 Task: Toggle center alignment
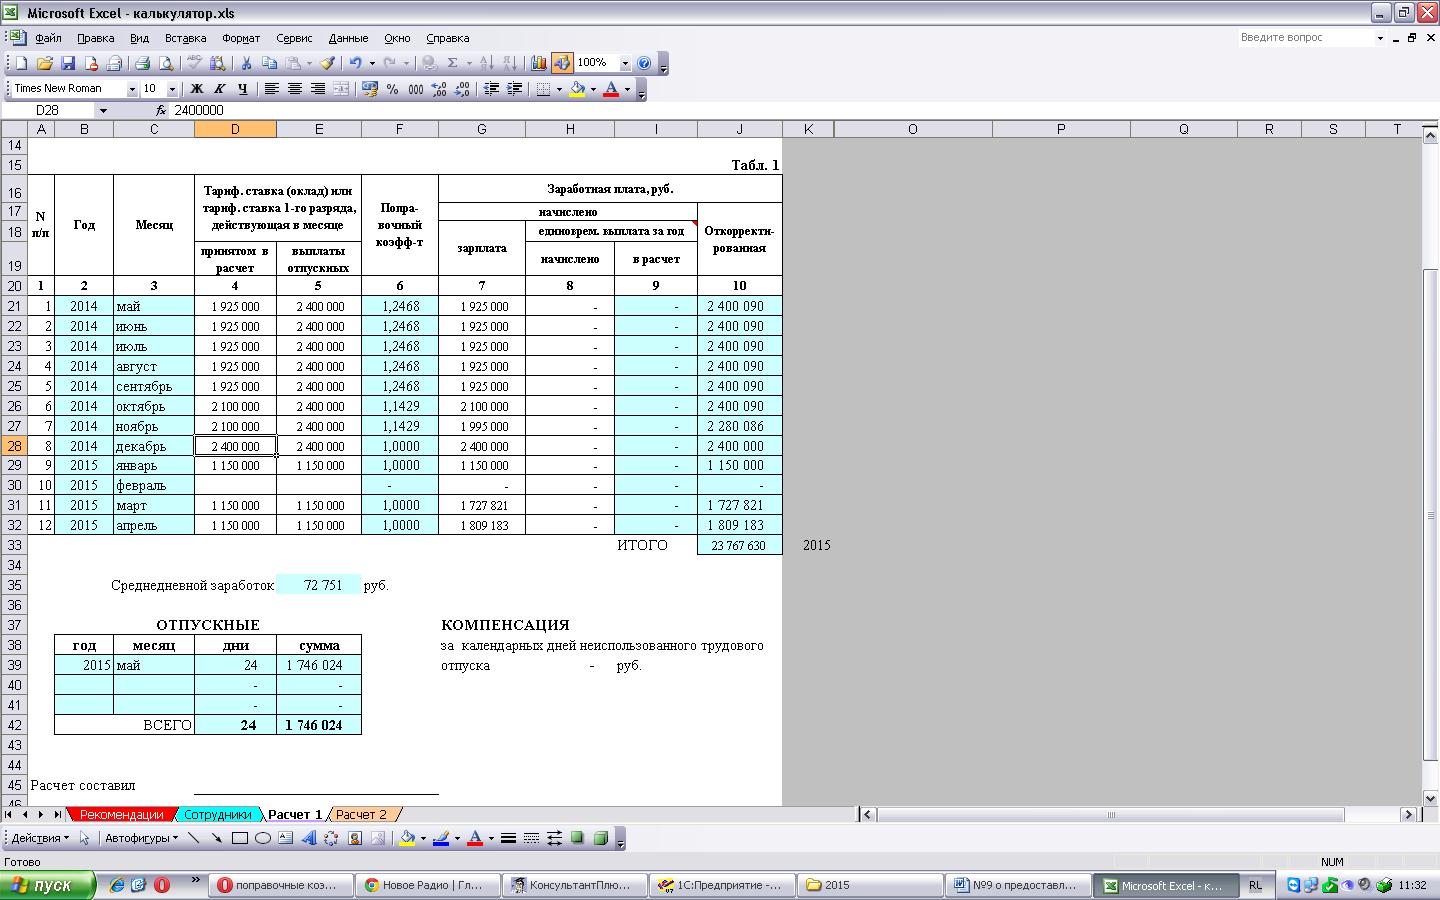tap(294, 89)
